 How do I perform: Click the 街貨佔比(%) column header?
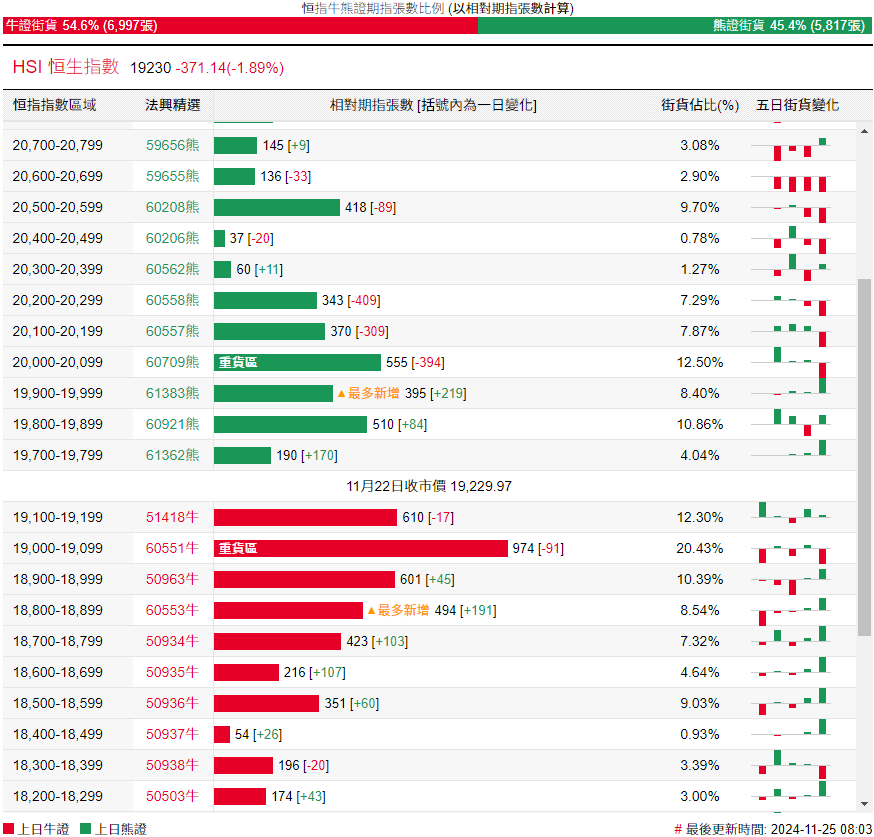pyautogui.click(x=699, y=105)
